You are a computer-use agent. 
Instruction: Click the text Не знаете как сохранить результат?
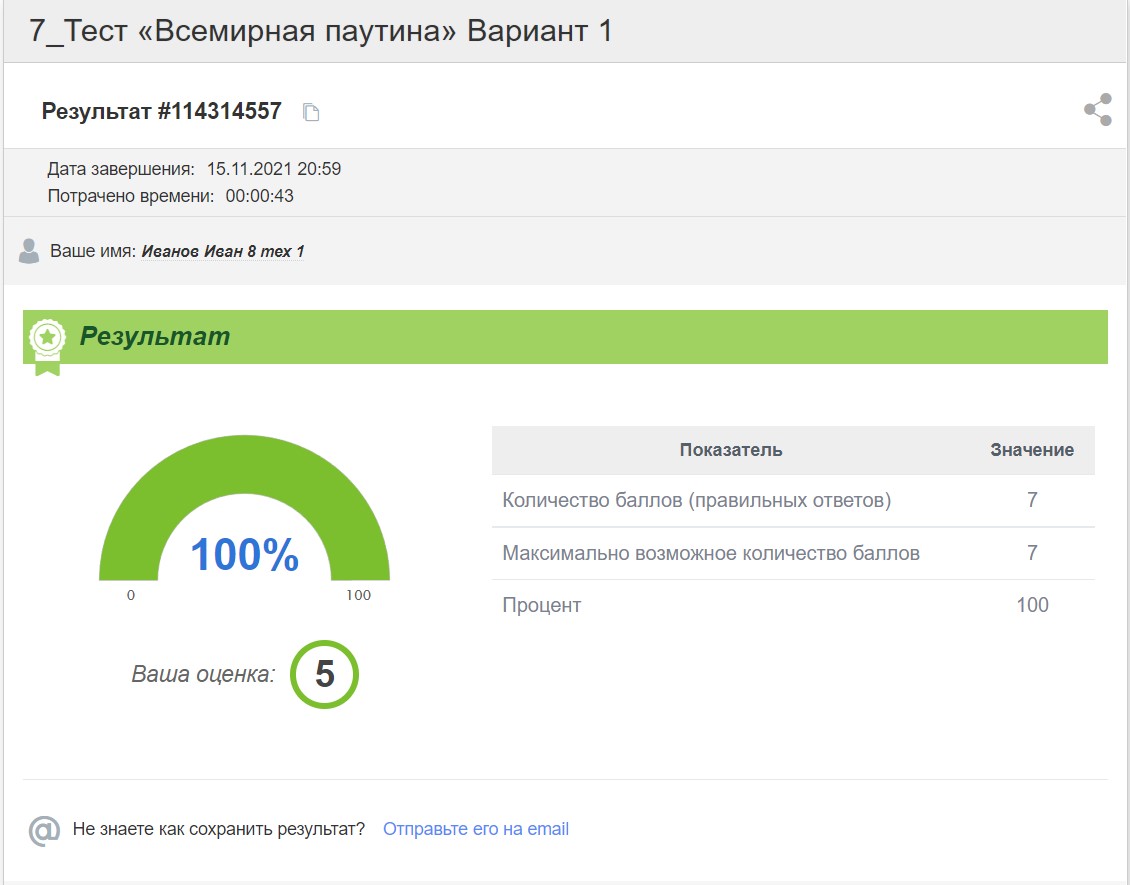click(x=219, y=829)
